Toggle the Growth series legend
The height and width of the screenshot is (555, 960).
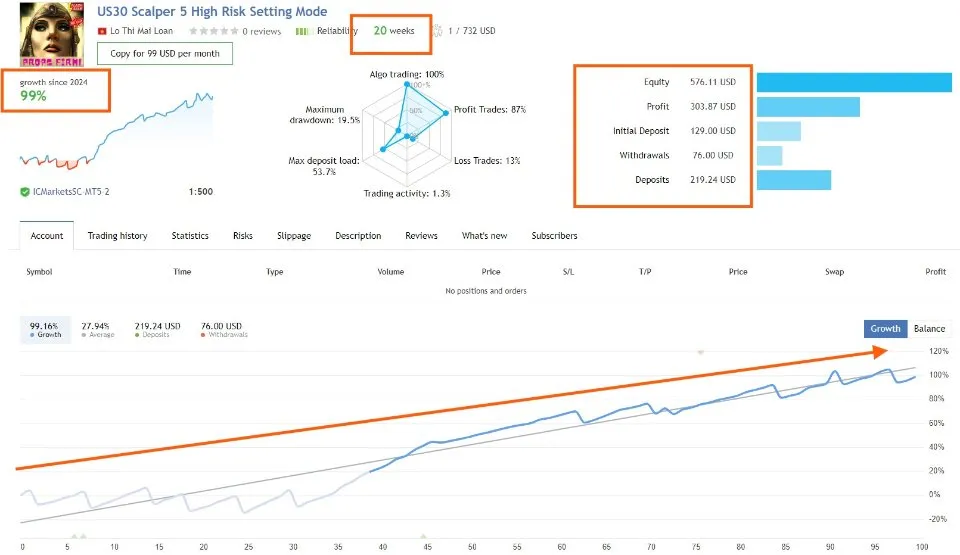tap(45, 329)
